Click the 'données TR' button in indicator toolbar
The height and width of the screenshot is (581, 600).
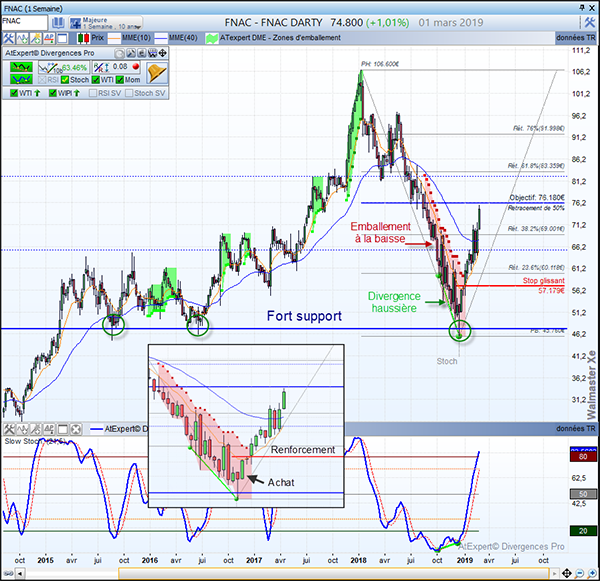coord(576,429)
